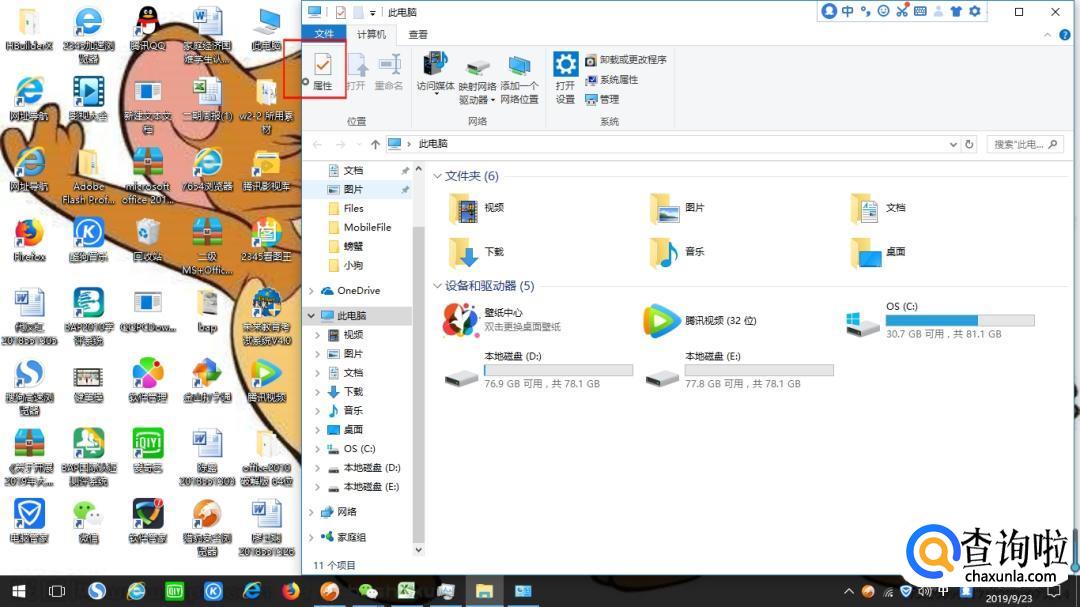Viewport: 1080px width, 607px height.
Task: Click the "11 个项目" status bar text
Action: point(334,566)
